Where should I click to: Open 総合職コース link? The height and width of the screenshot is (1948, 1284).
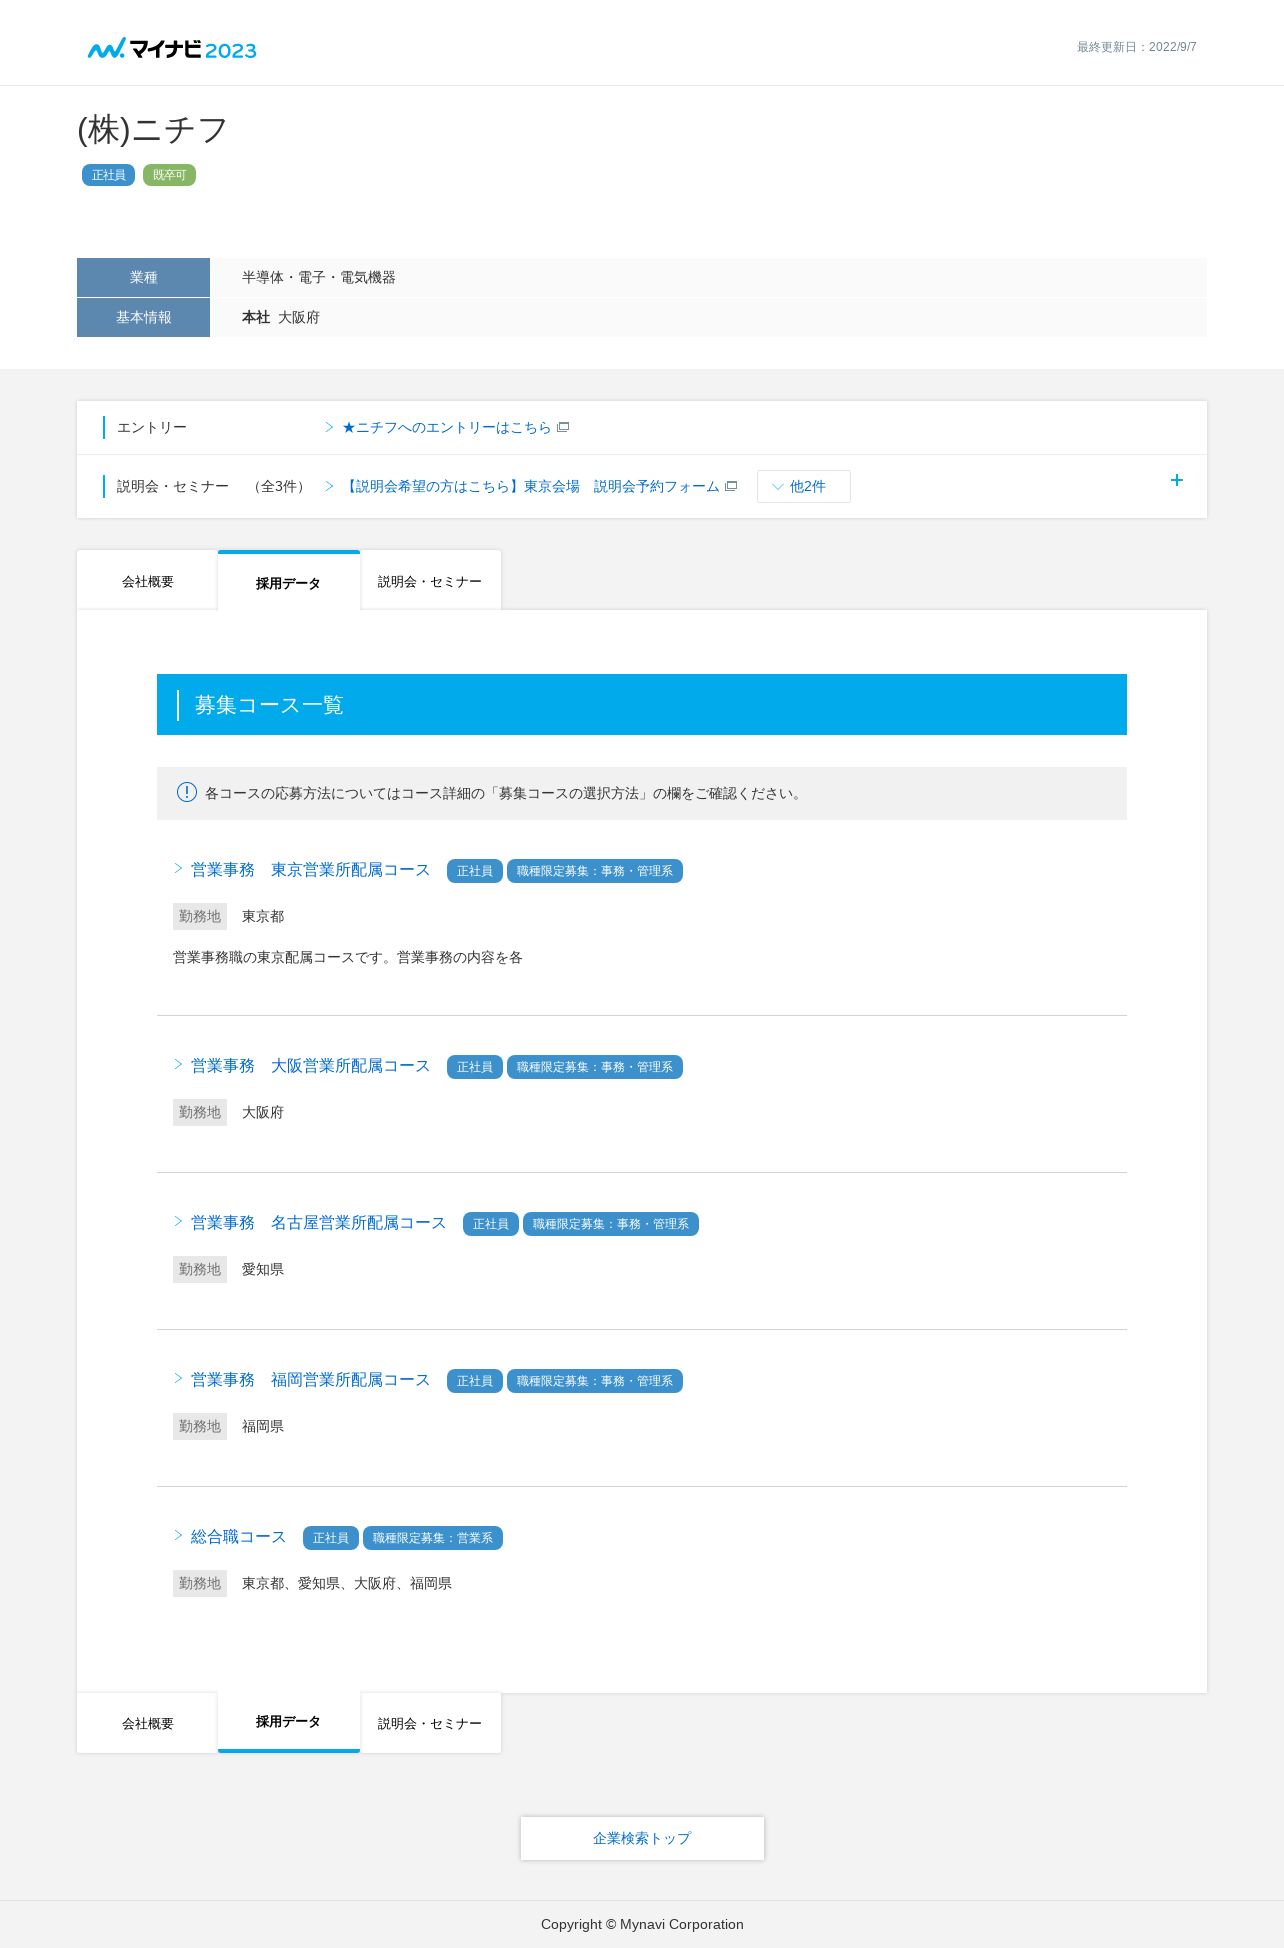pyautogui.click(x=238, y=1537)
